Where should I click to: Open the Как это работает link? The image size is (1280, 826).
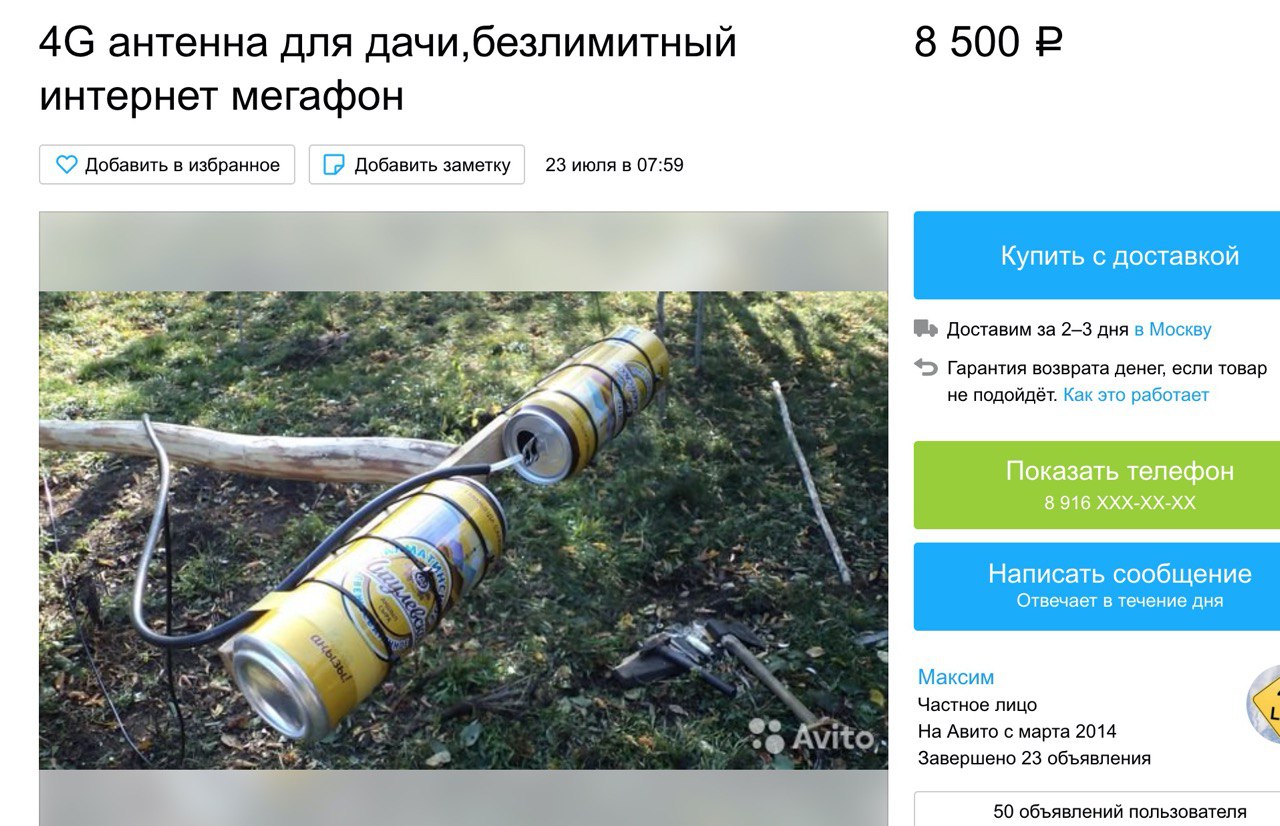(1136, 395)
